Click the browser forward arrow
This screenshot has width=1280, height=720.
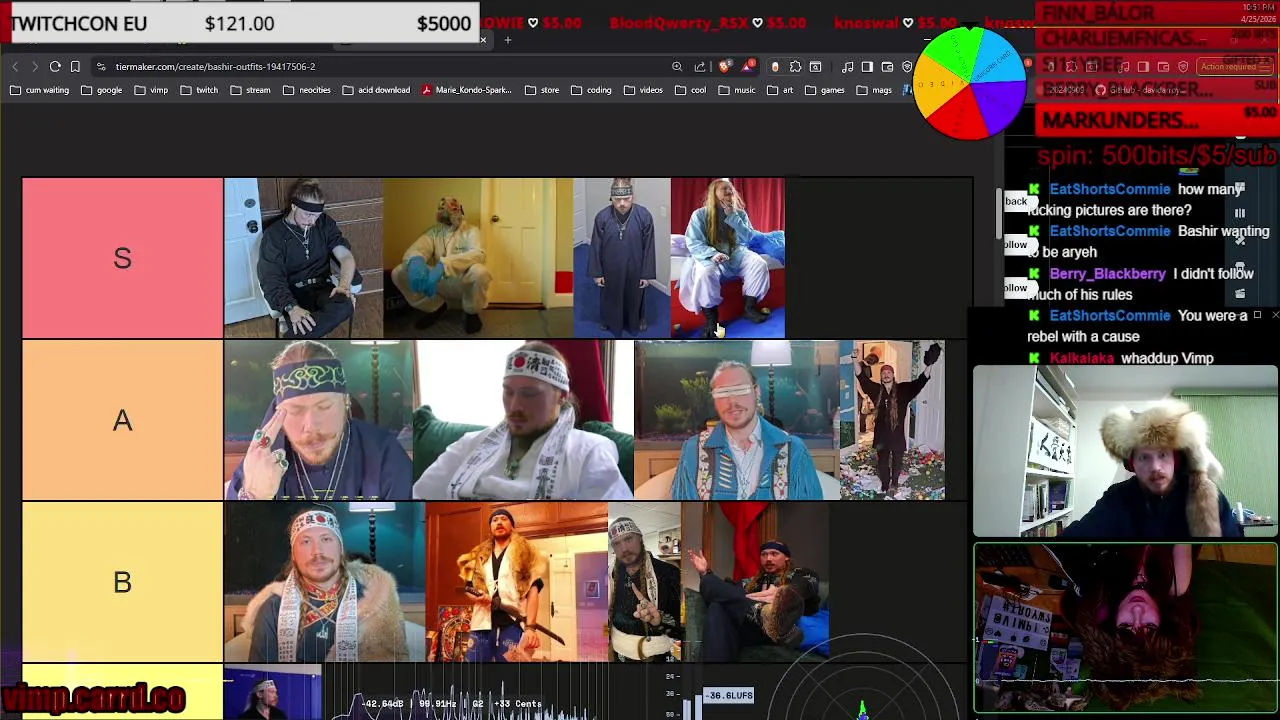coord(34,67)
